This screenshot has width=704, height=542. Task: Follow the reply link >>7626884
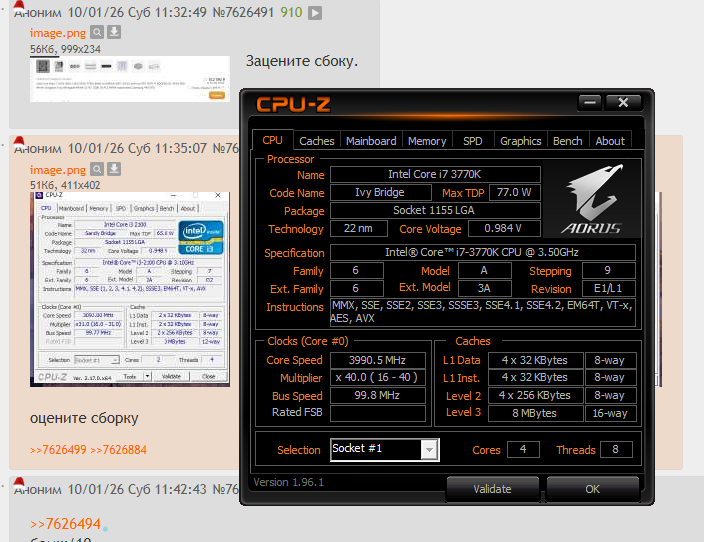(x=119, y=449)
